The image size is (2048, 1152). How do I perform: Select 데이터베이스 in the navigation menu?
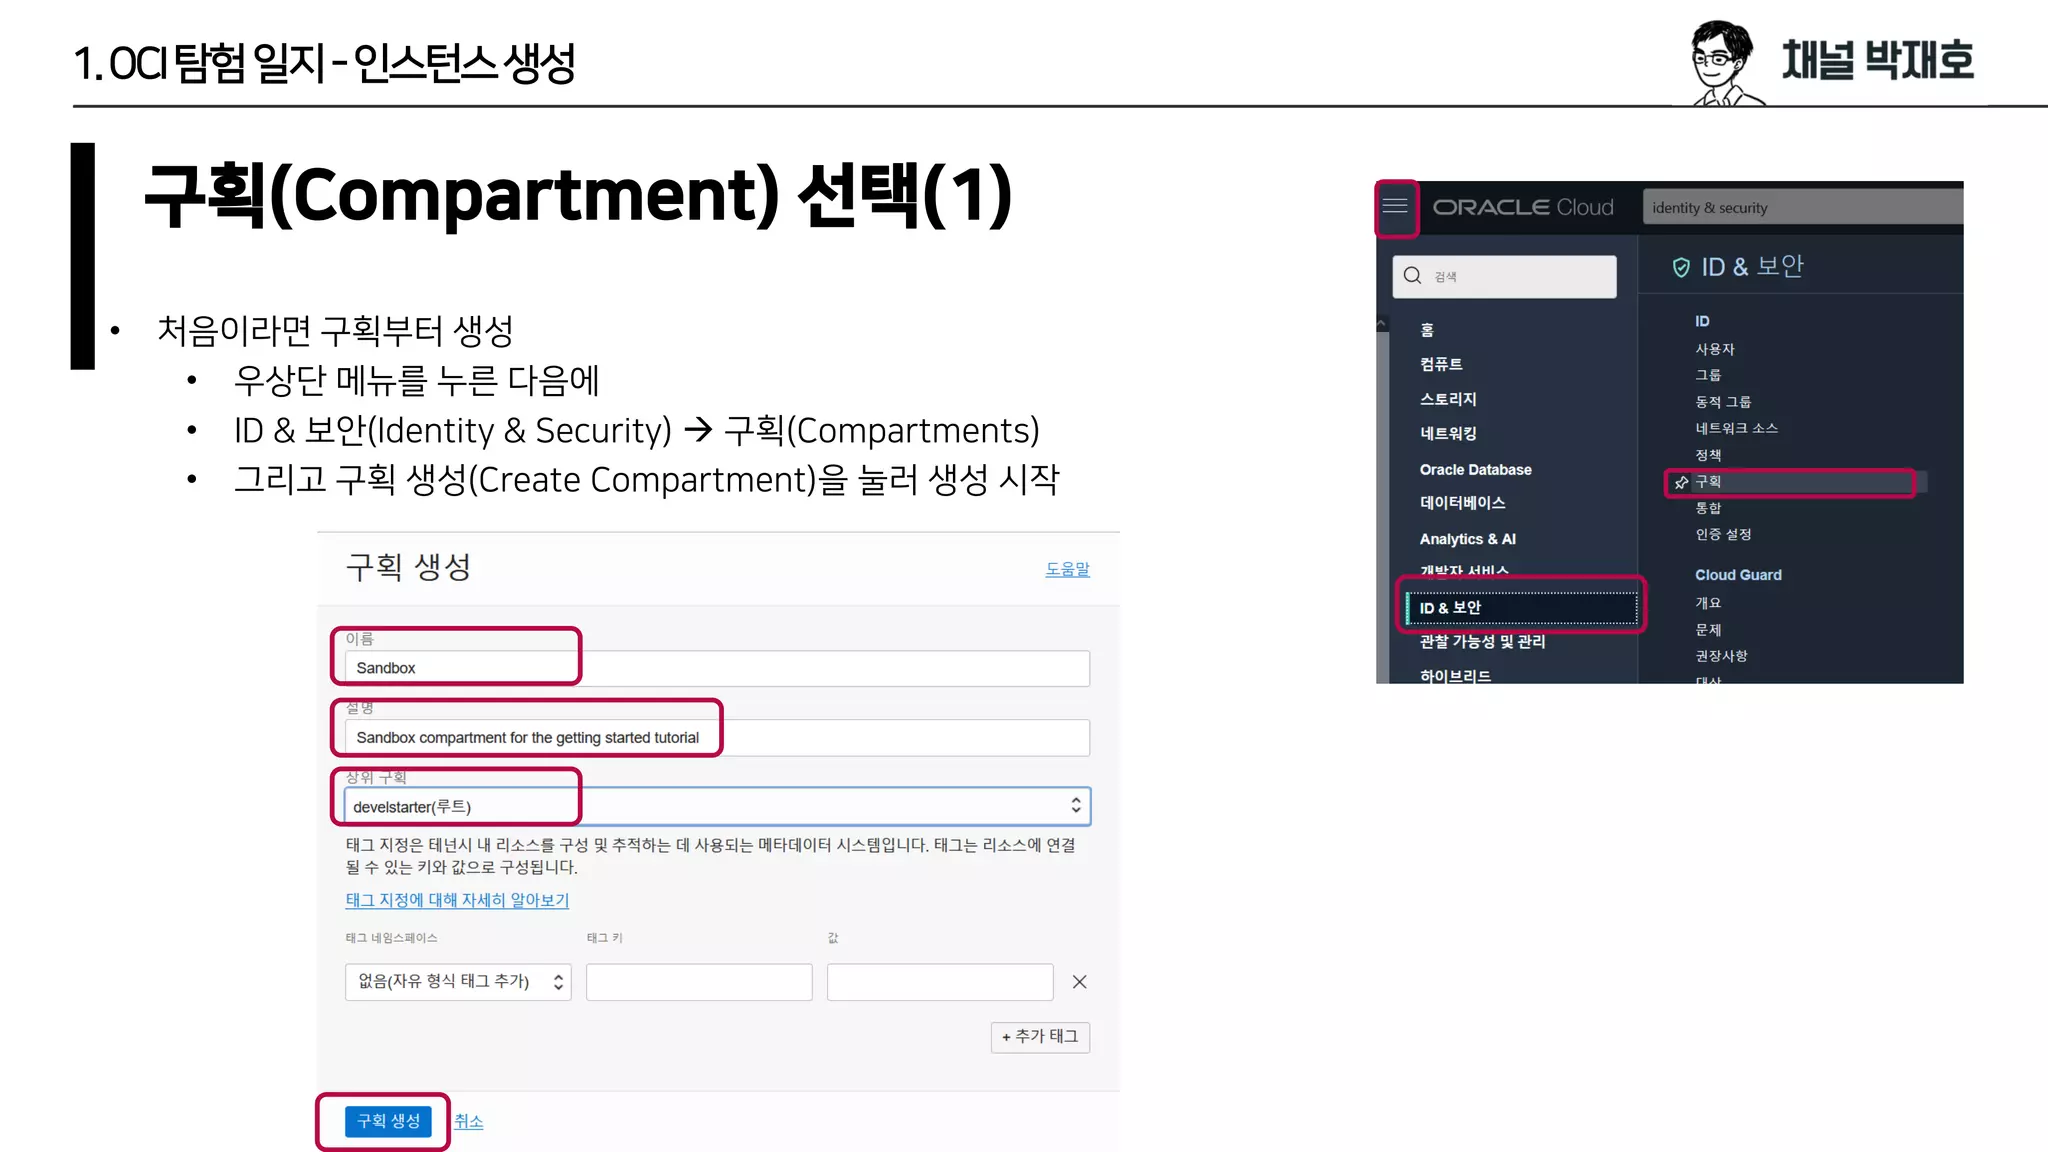(x=1462, y=503)
